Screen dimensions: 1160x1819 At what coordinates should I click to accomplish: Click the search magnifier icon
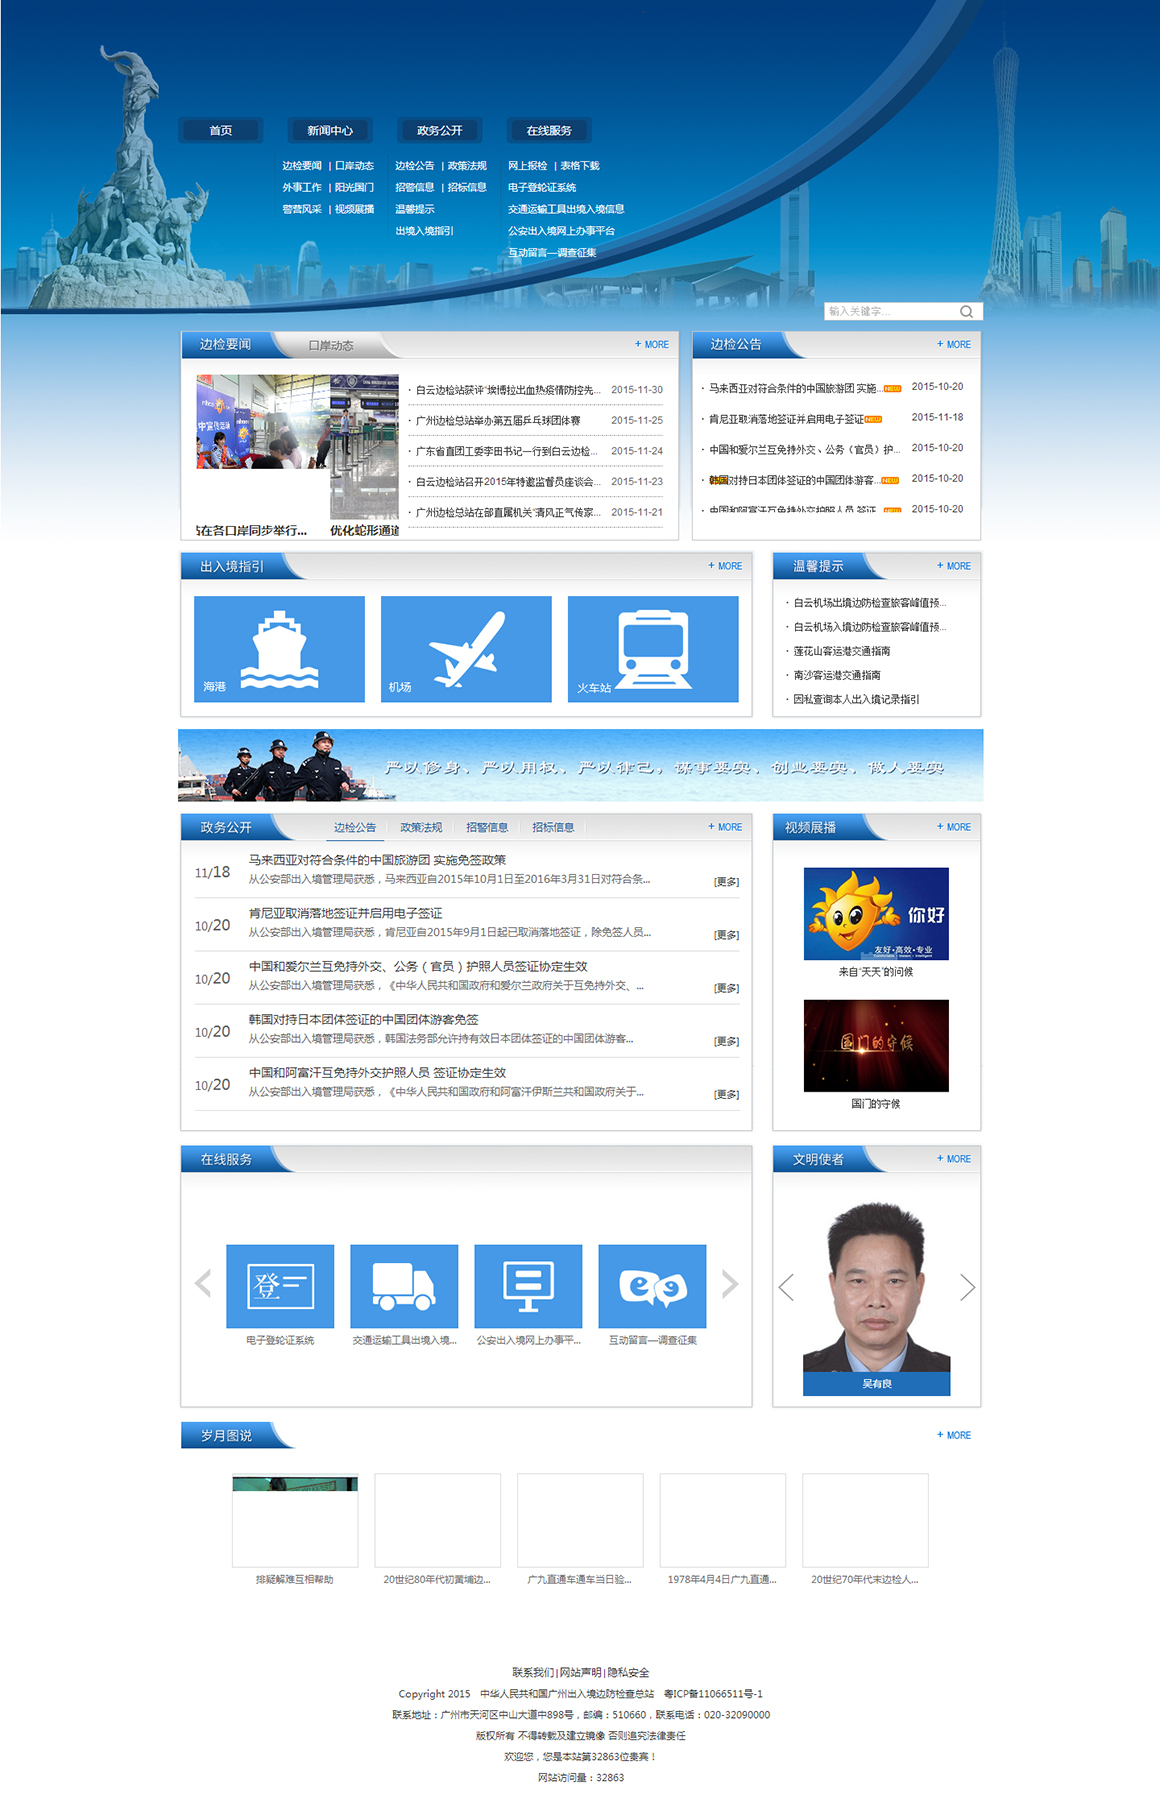966,311
